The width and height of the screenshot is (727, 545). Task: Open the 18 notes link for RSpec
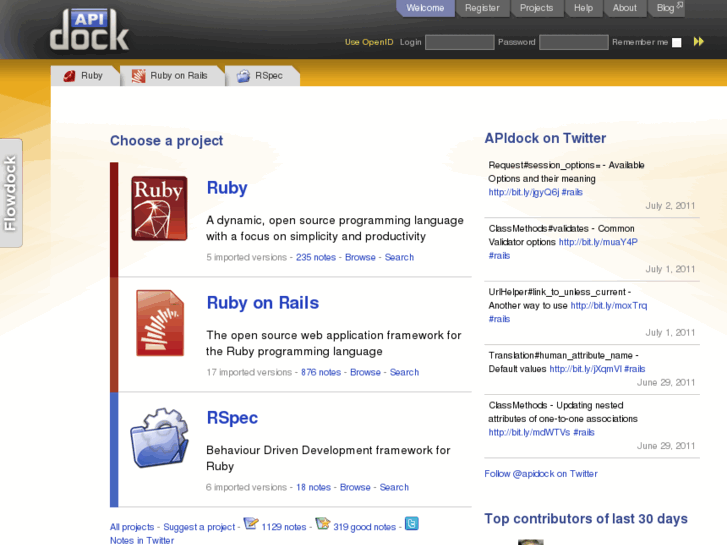click(x=313, y=487)
